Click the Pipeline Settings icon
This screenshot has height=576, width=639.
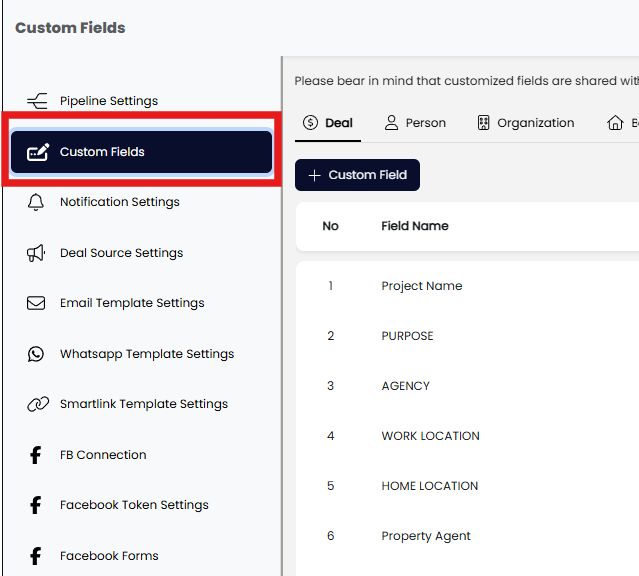(x=37, y=101)
